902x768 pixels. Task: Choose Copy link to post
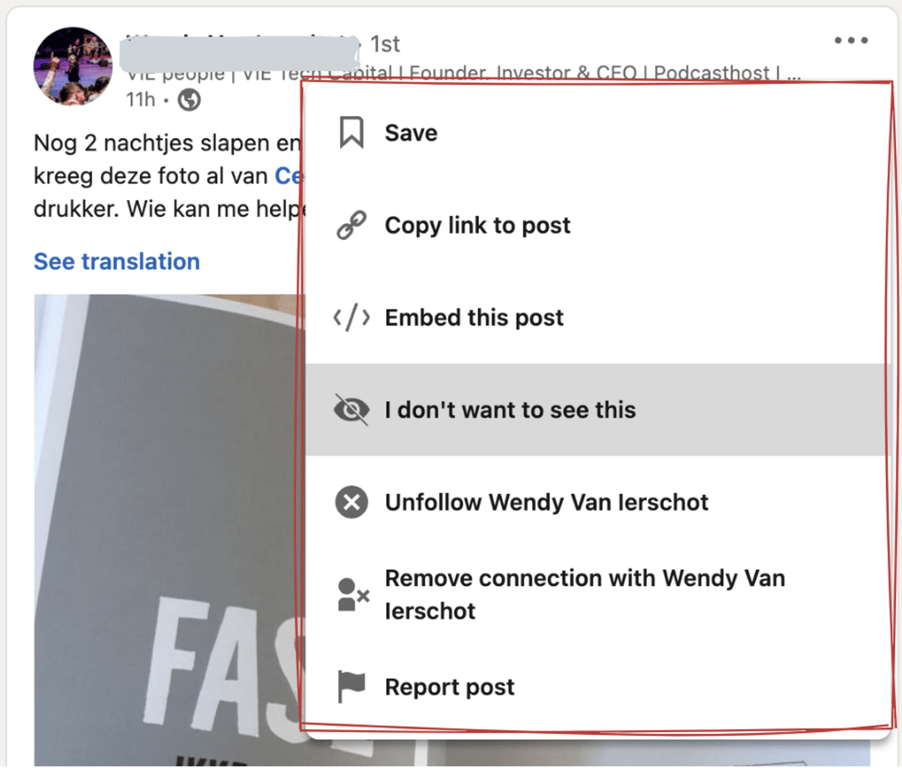click(x=598, y=225)
